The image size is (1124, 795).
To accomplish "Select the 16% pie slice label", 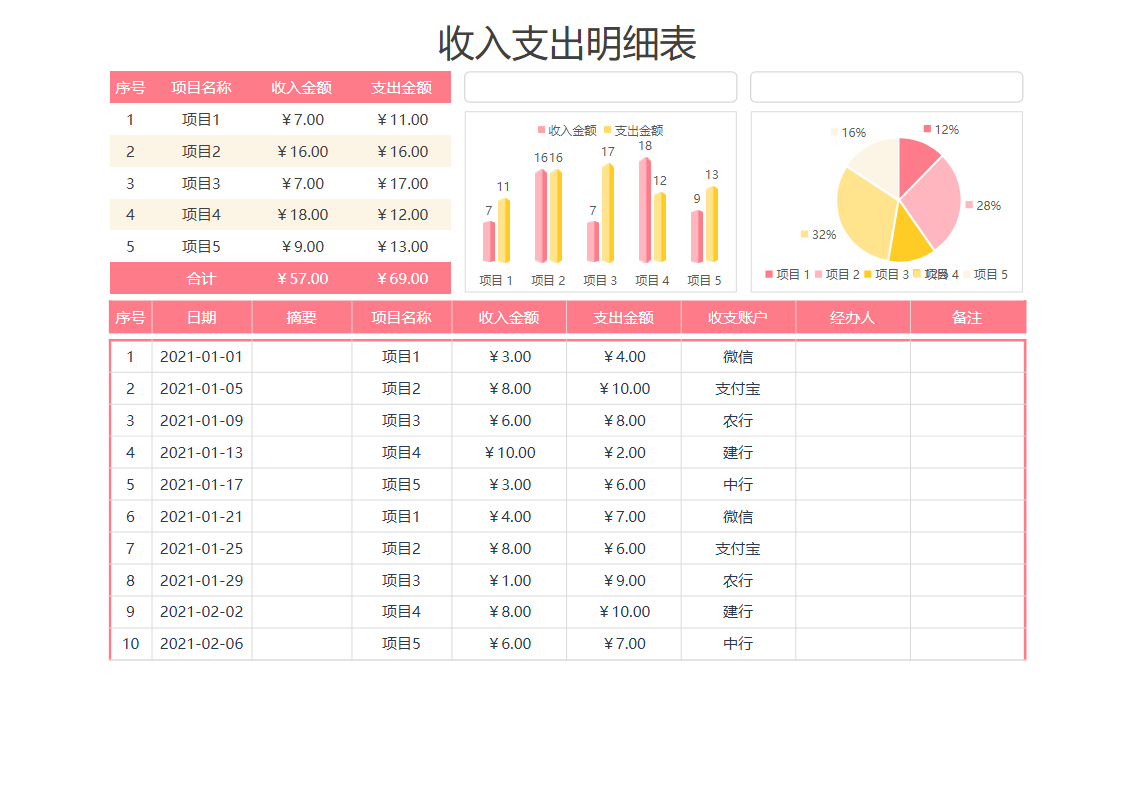I will point(848,133).
